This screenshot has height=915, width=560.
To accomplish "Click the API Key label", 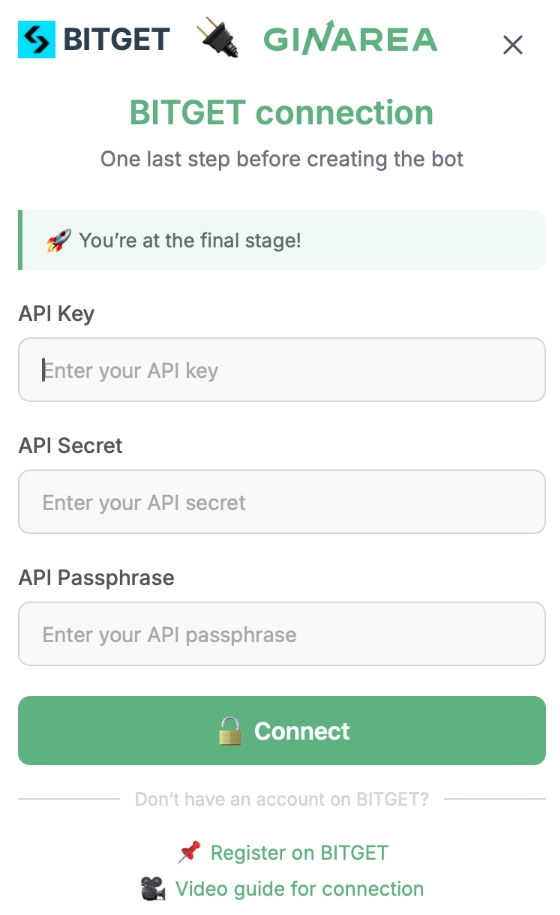I will point(57,314).
